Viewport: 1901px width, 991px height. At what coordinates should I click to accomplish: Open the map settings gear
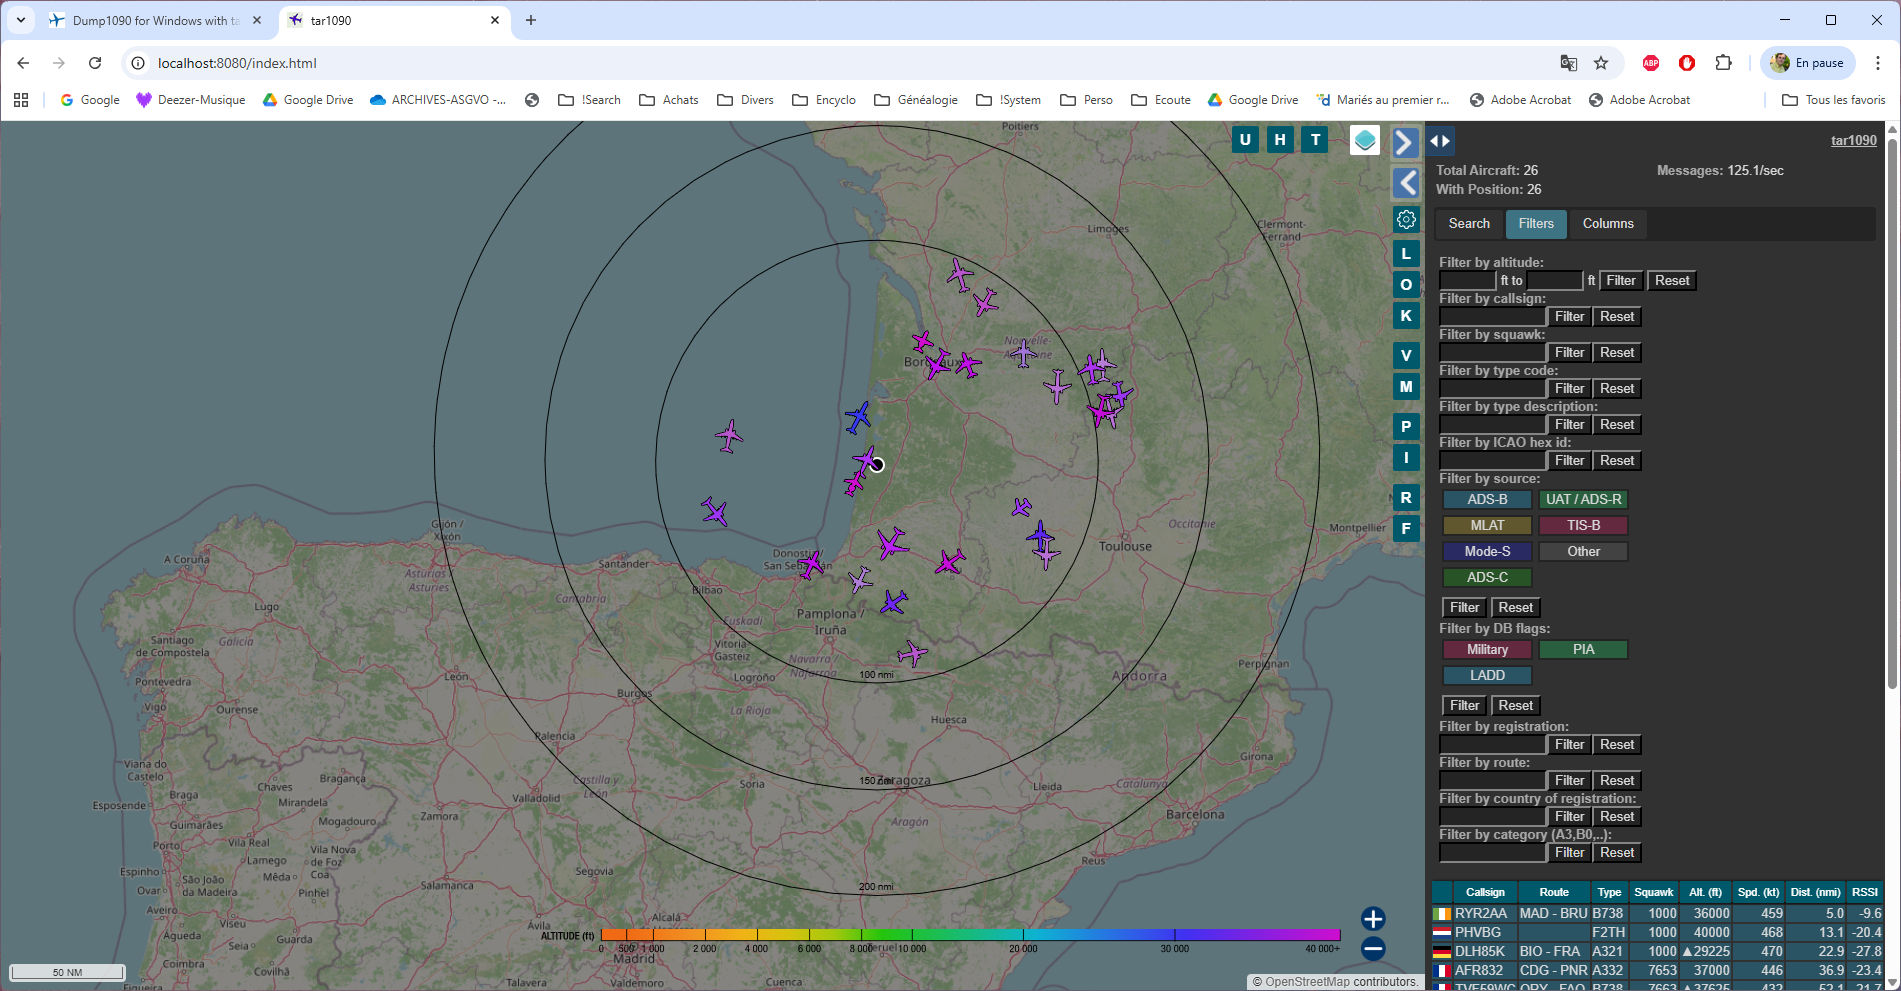tap(1406, 219)
